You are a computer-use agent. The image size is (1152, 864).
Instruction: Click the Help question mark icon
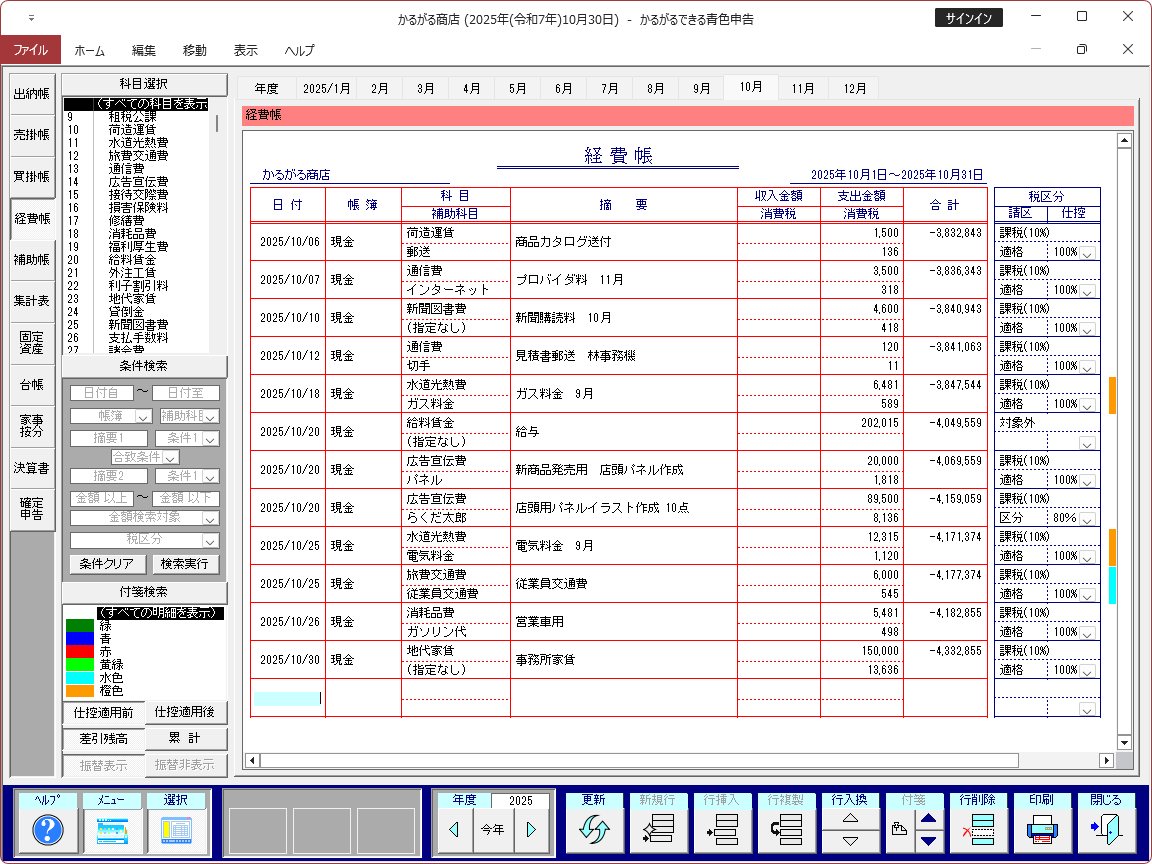[x=48, y=829]
